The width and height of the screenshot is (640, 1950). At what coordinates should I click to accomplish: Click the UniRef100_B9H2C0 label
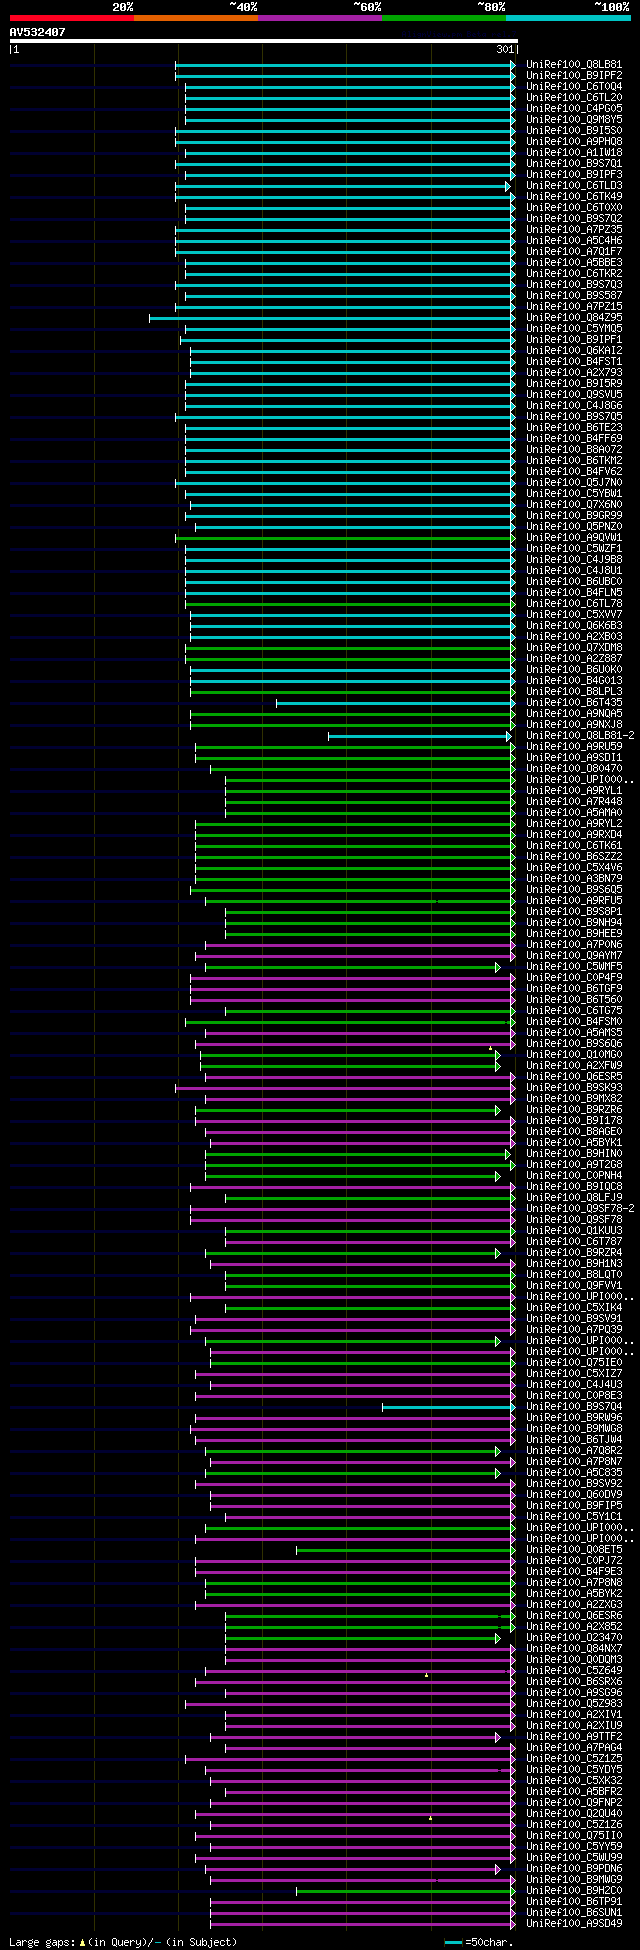[574, 1890]
